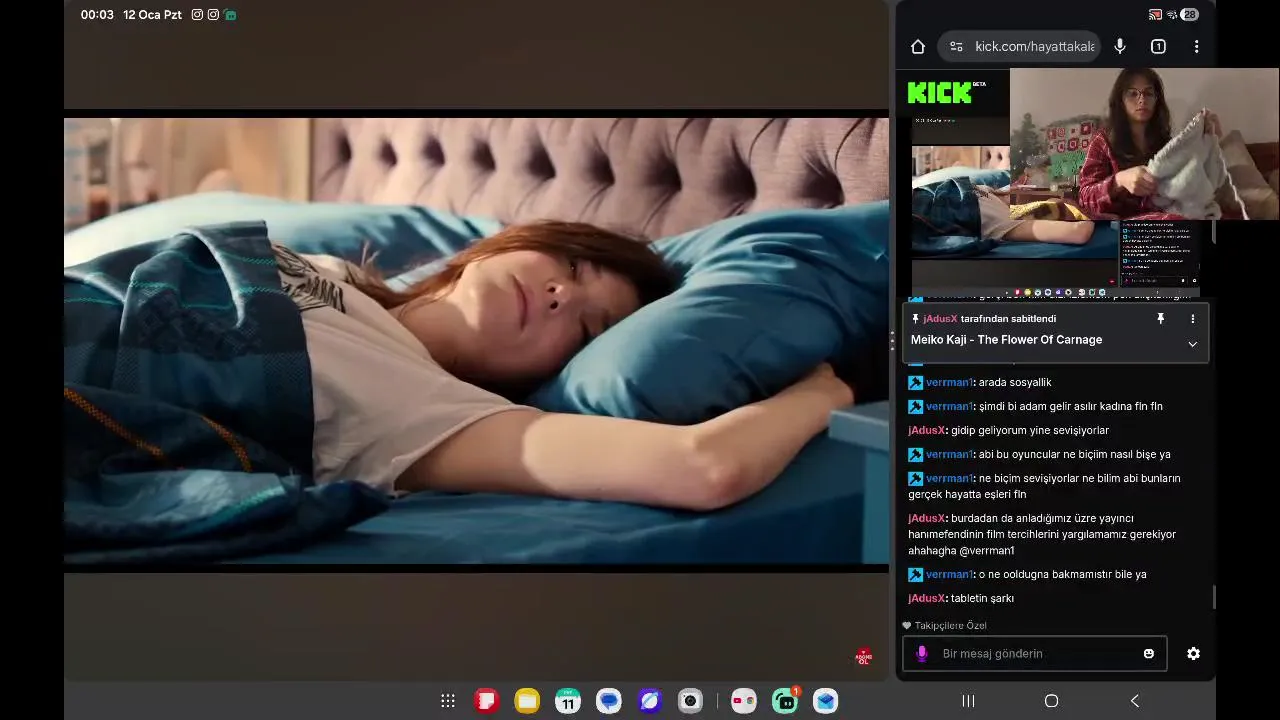Expand the pinned message chevron
This screenshot has height=720, width=1280.
[x=1192, y=344]
